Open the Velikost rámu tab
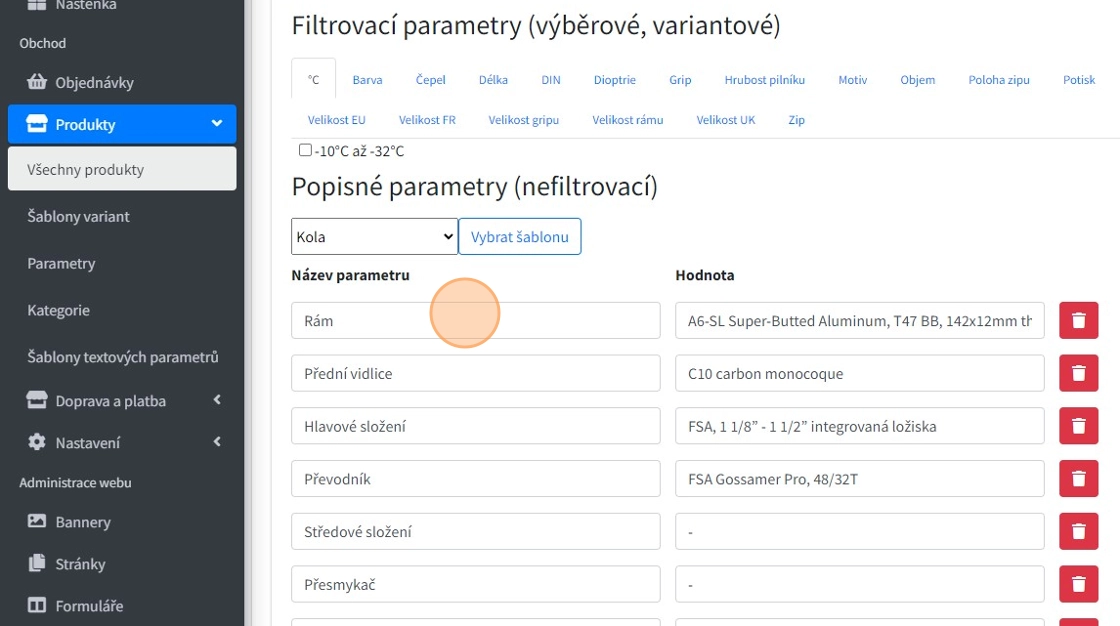This screenshot has width=1120, height=626. pos(627,120)
